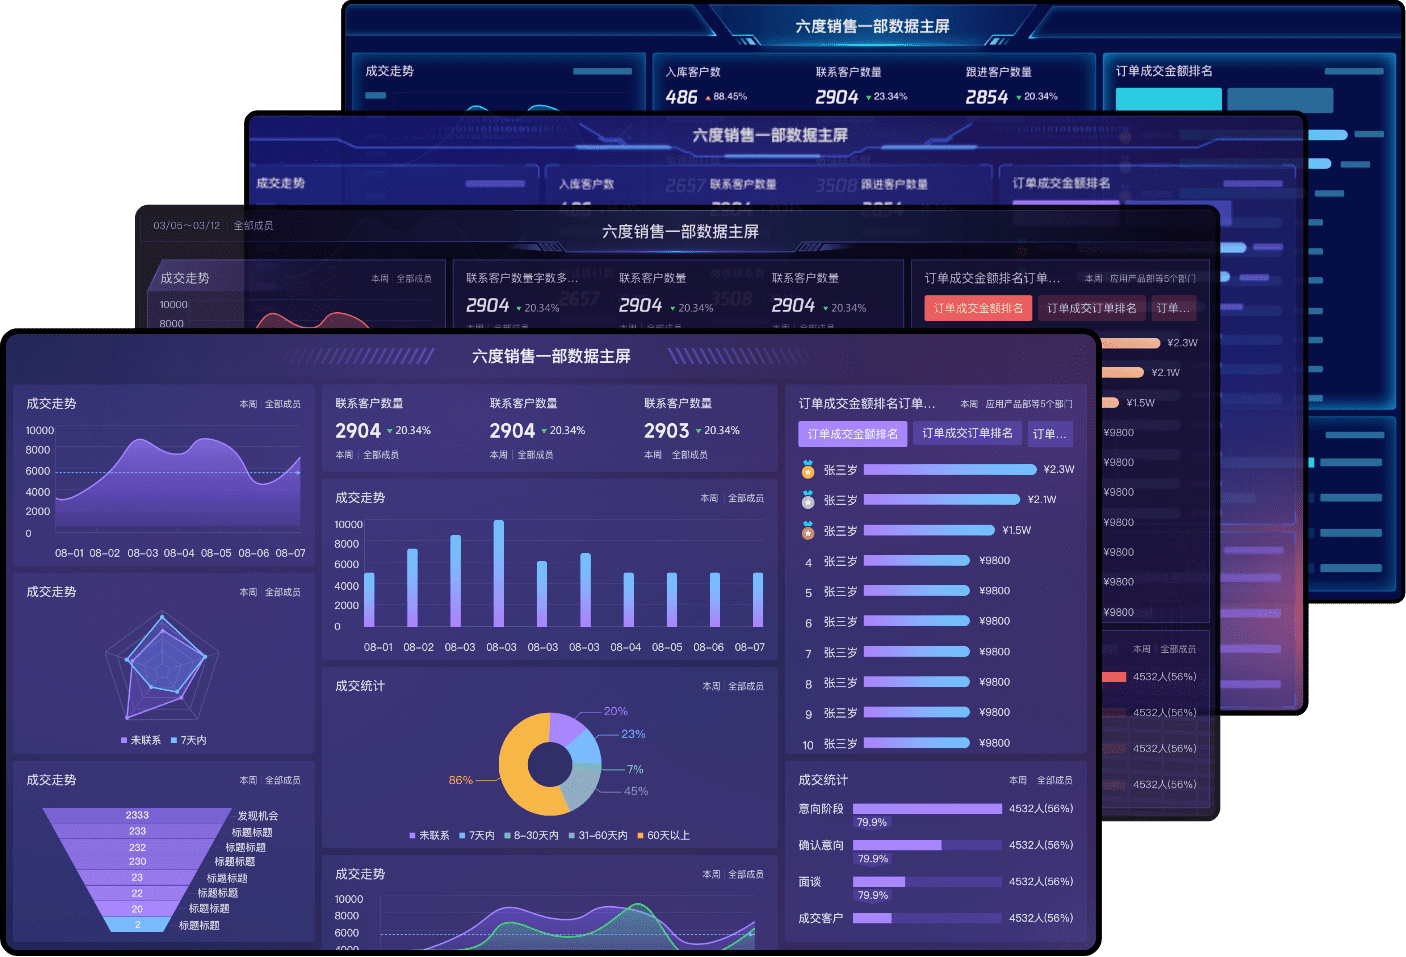Screen dimensions: 1406x957
Task: Click the gold medal icon for rank one
Action: point(808,469)
